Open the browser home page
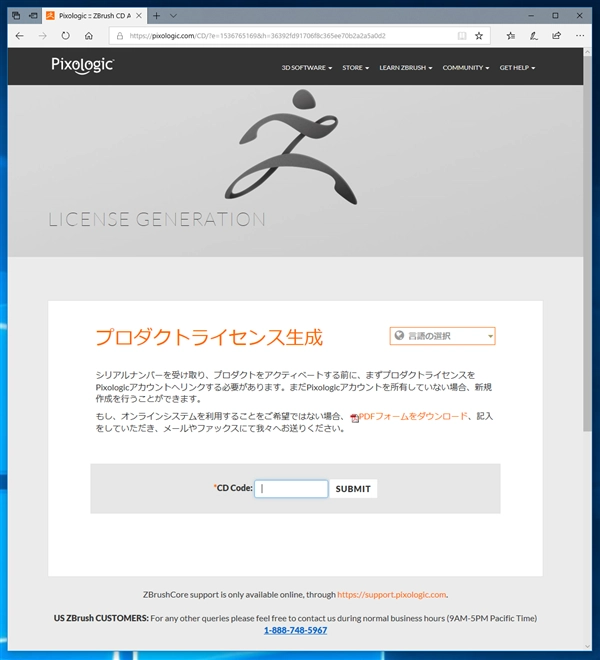This screenshot has height=660, width=600. 88,36
